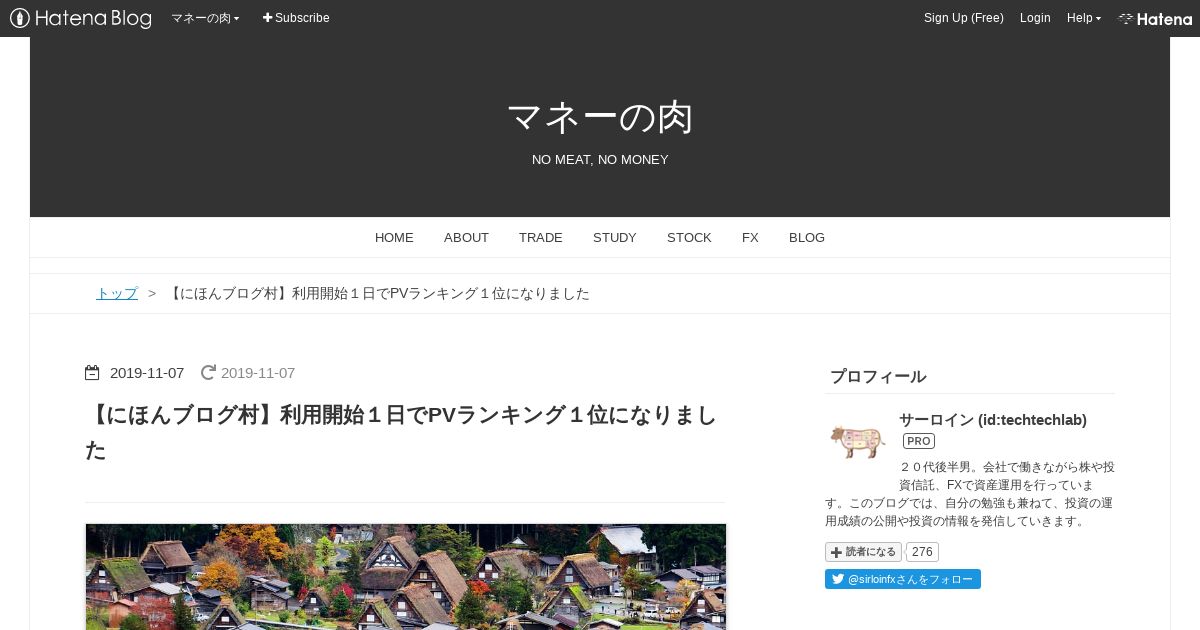Screen dimensions: 1200x630
Task: Become a reader via 読者になる button
Action: (x=863, y=552)
